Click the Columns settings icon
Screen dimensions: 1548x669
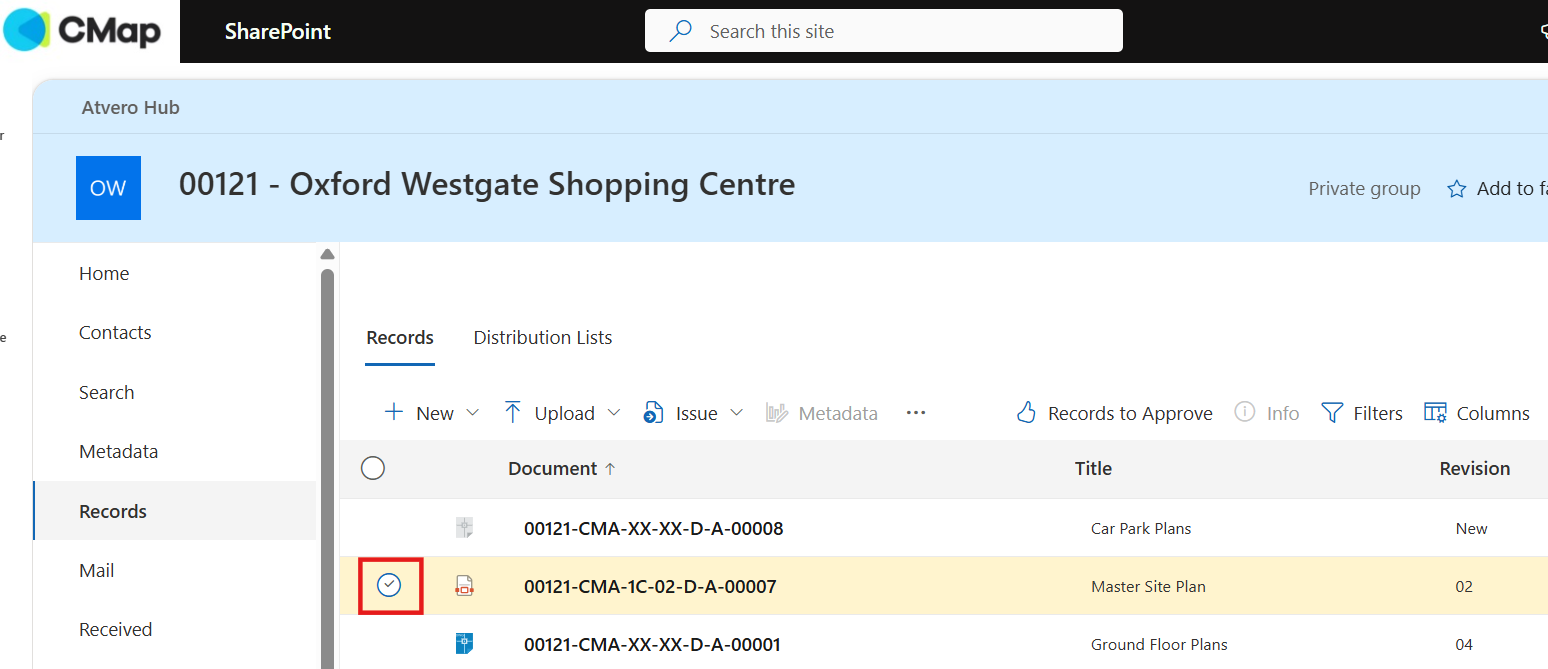(x=1435, y=413)
